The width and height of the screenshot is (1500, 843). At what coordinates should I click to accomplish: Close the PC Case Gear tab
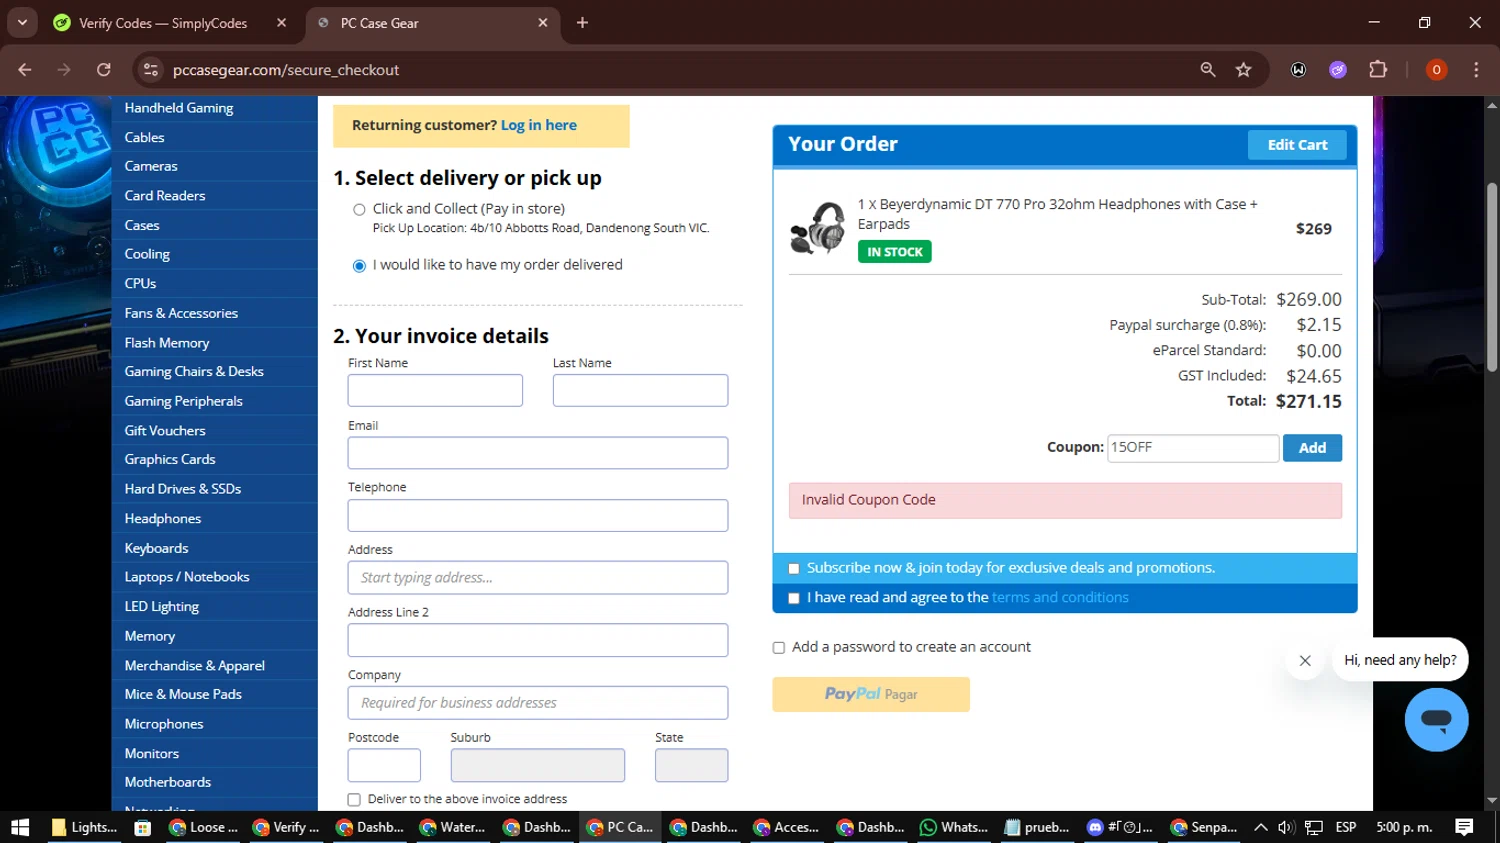(543, 23)
